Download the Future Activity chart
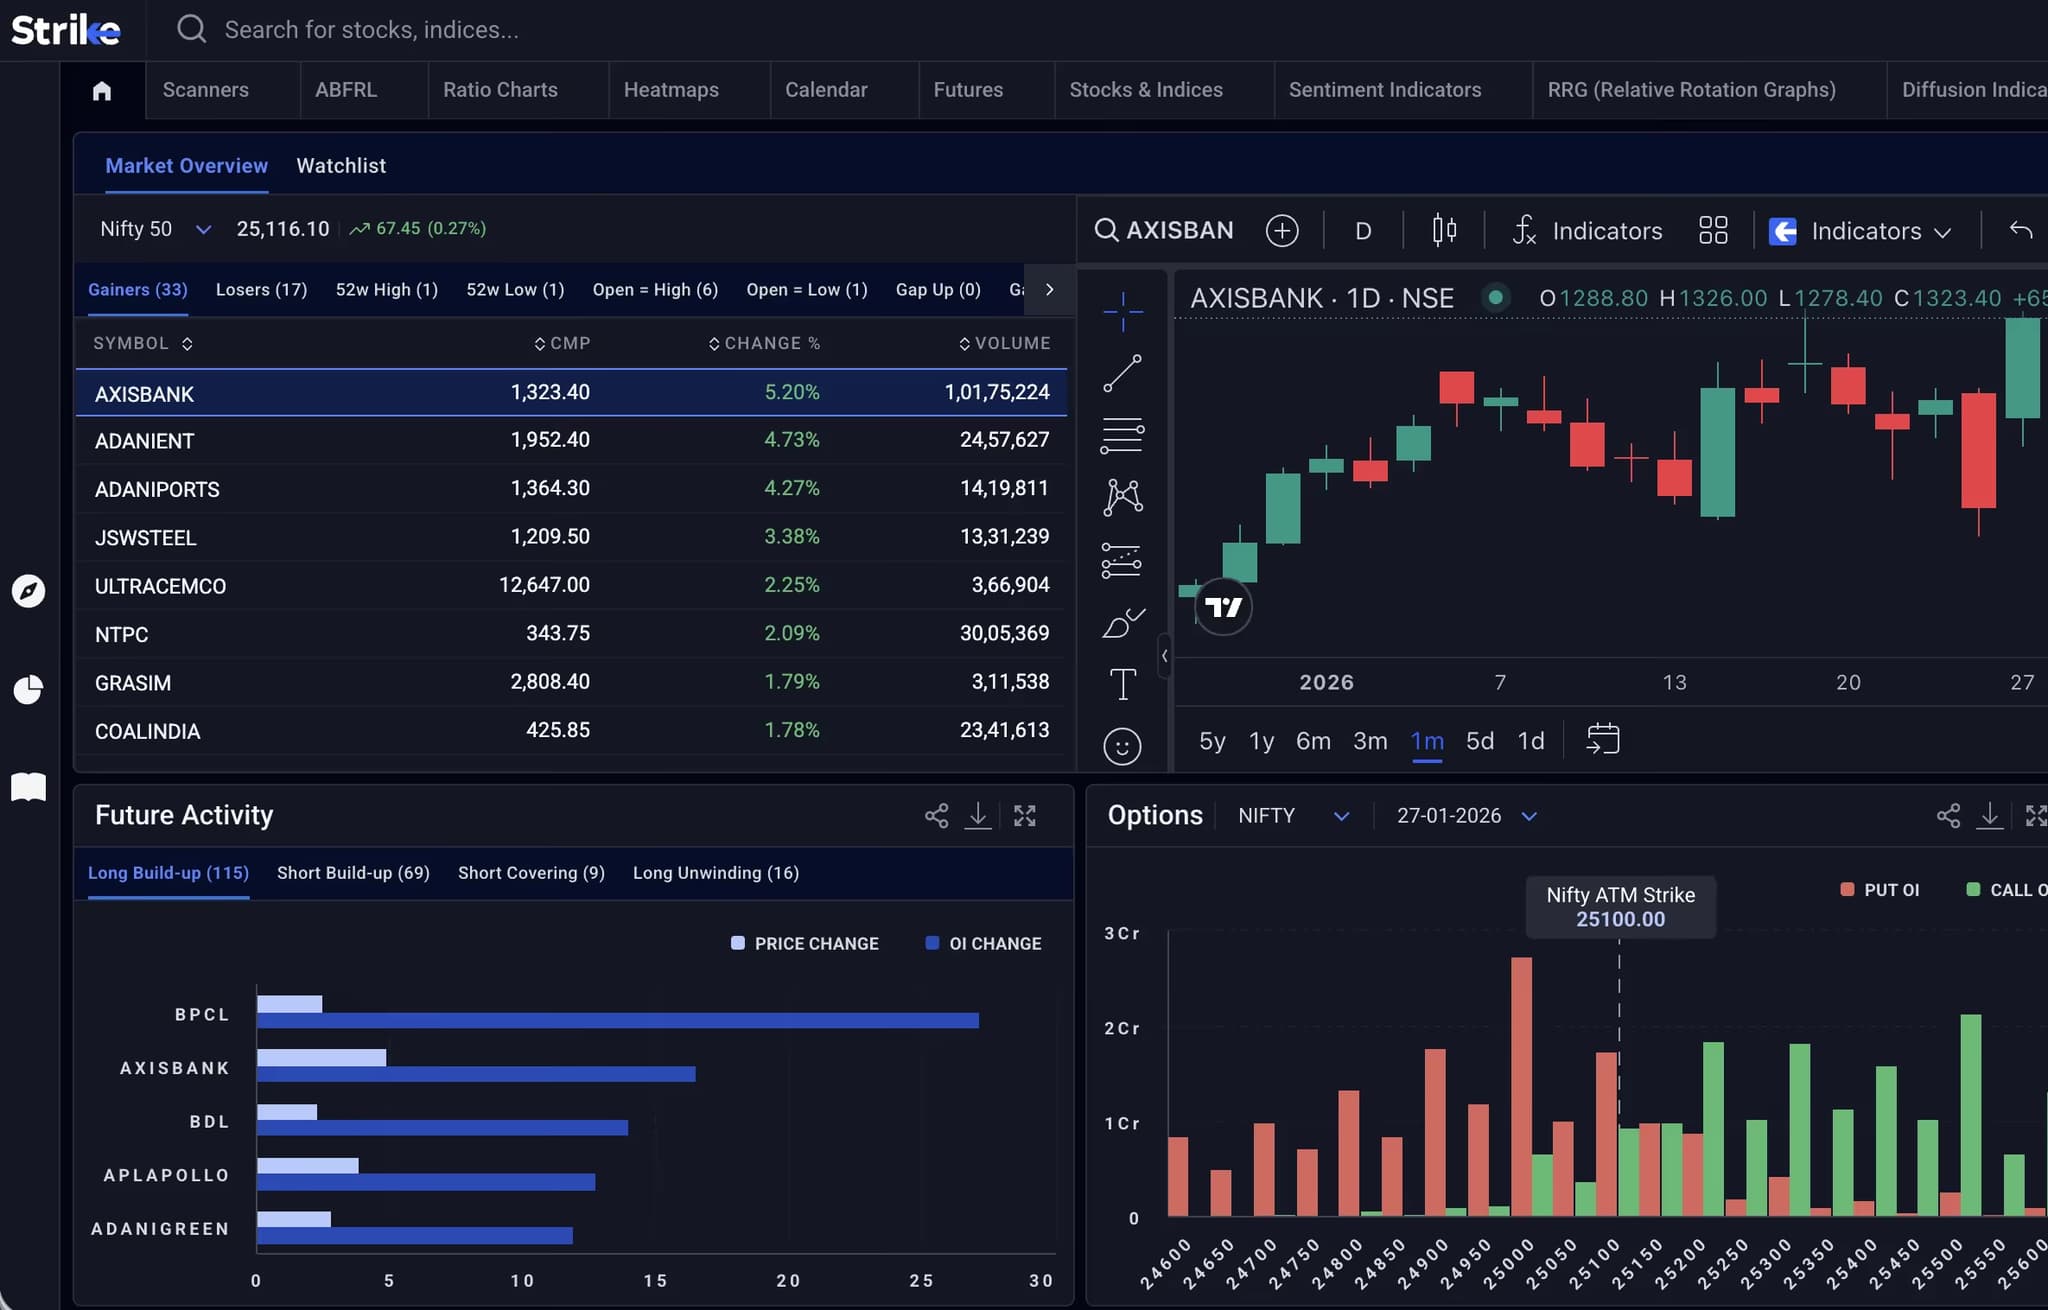This screenshot has height=1310, width=2048. (978, 816)
